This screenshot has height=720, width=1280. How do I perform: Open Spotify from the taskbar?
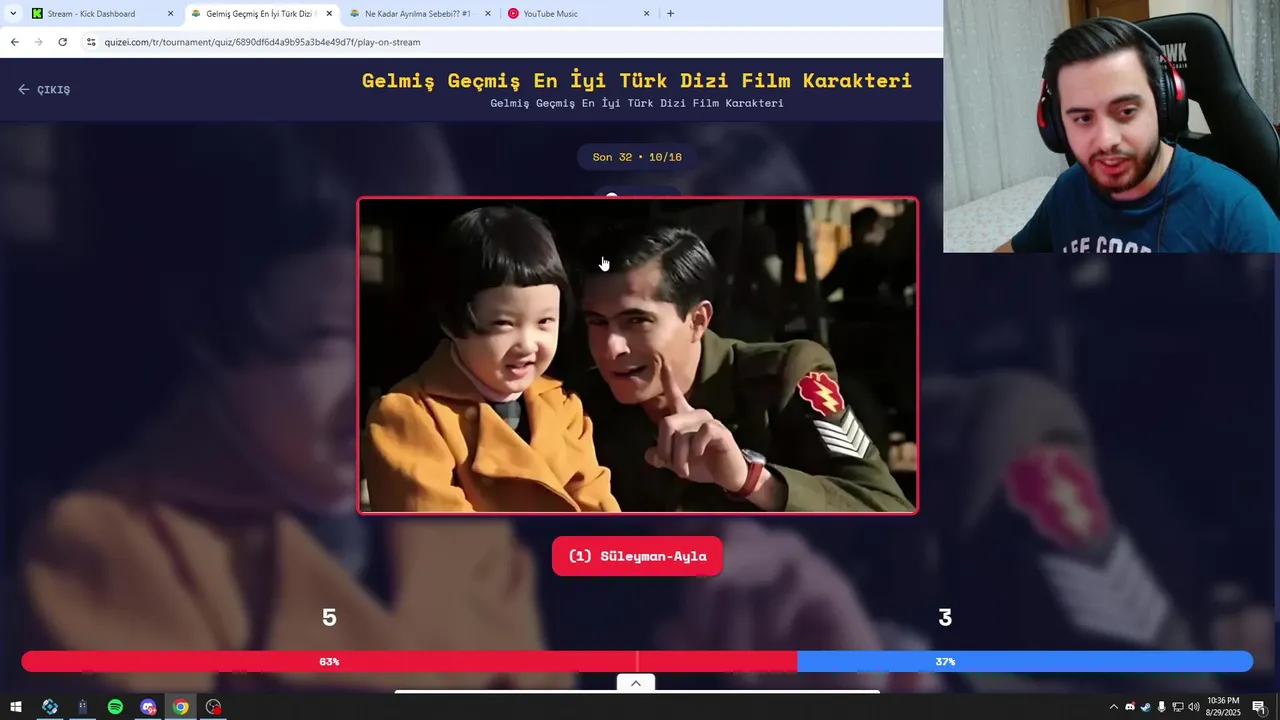tap(115, 707)
